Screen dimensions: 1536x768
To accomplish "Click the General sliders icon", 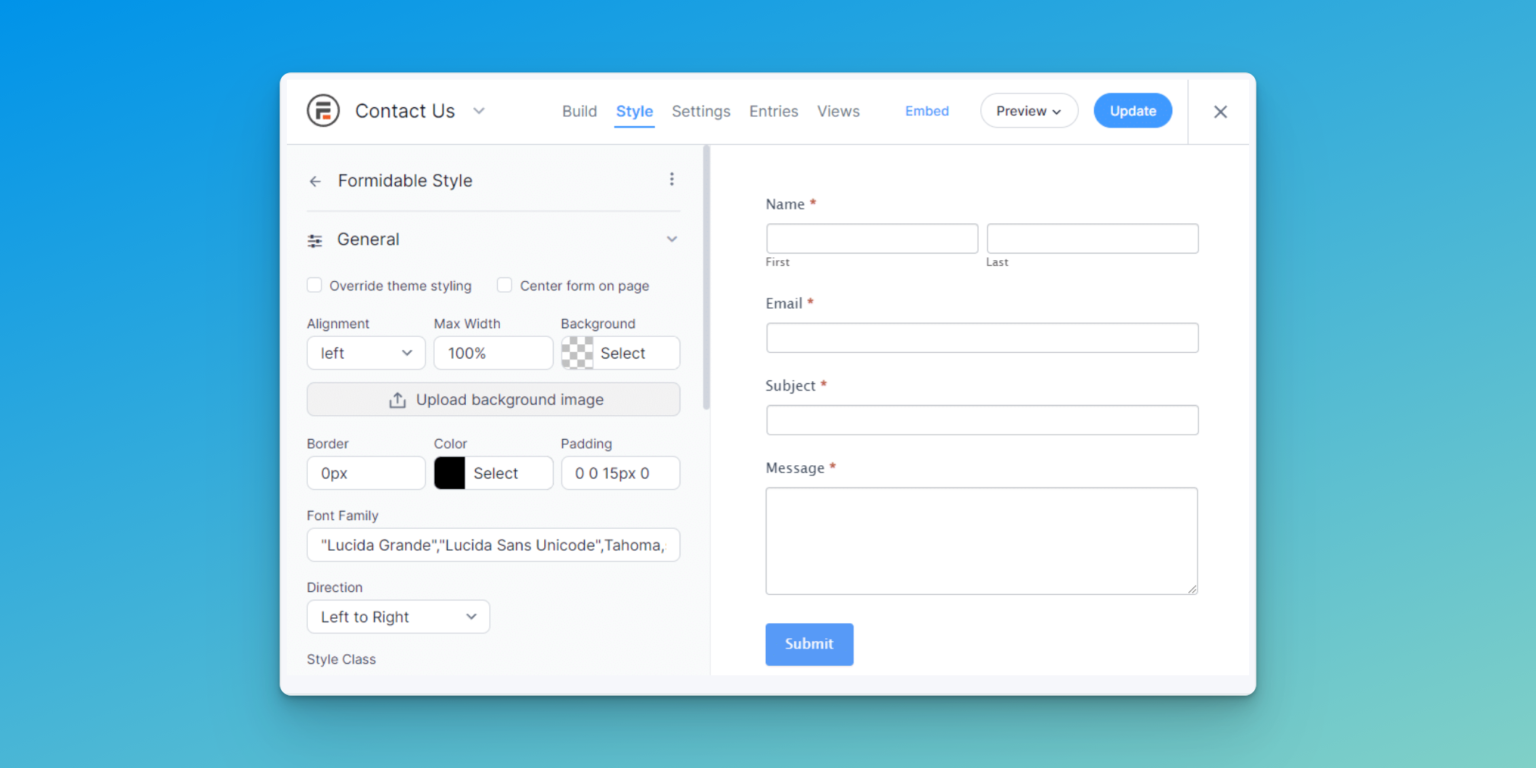I will (315, 241).
